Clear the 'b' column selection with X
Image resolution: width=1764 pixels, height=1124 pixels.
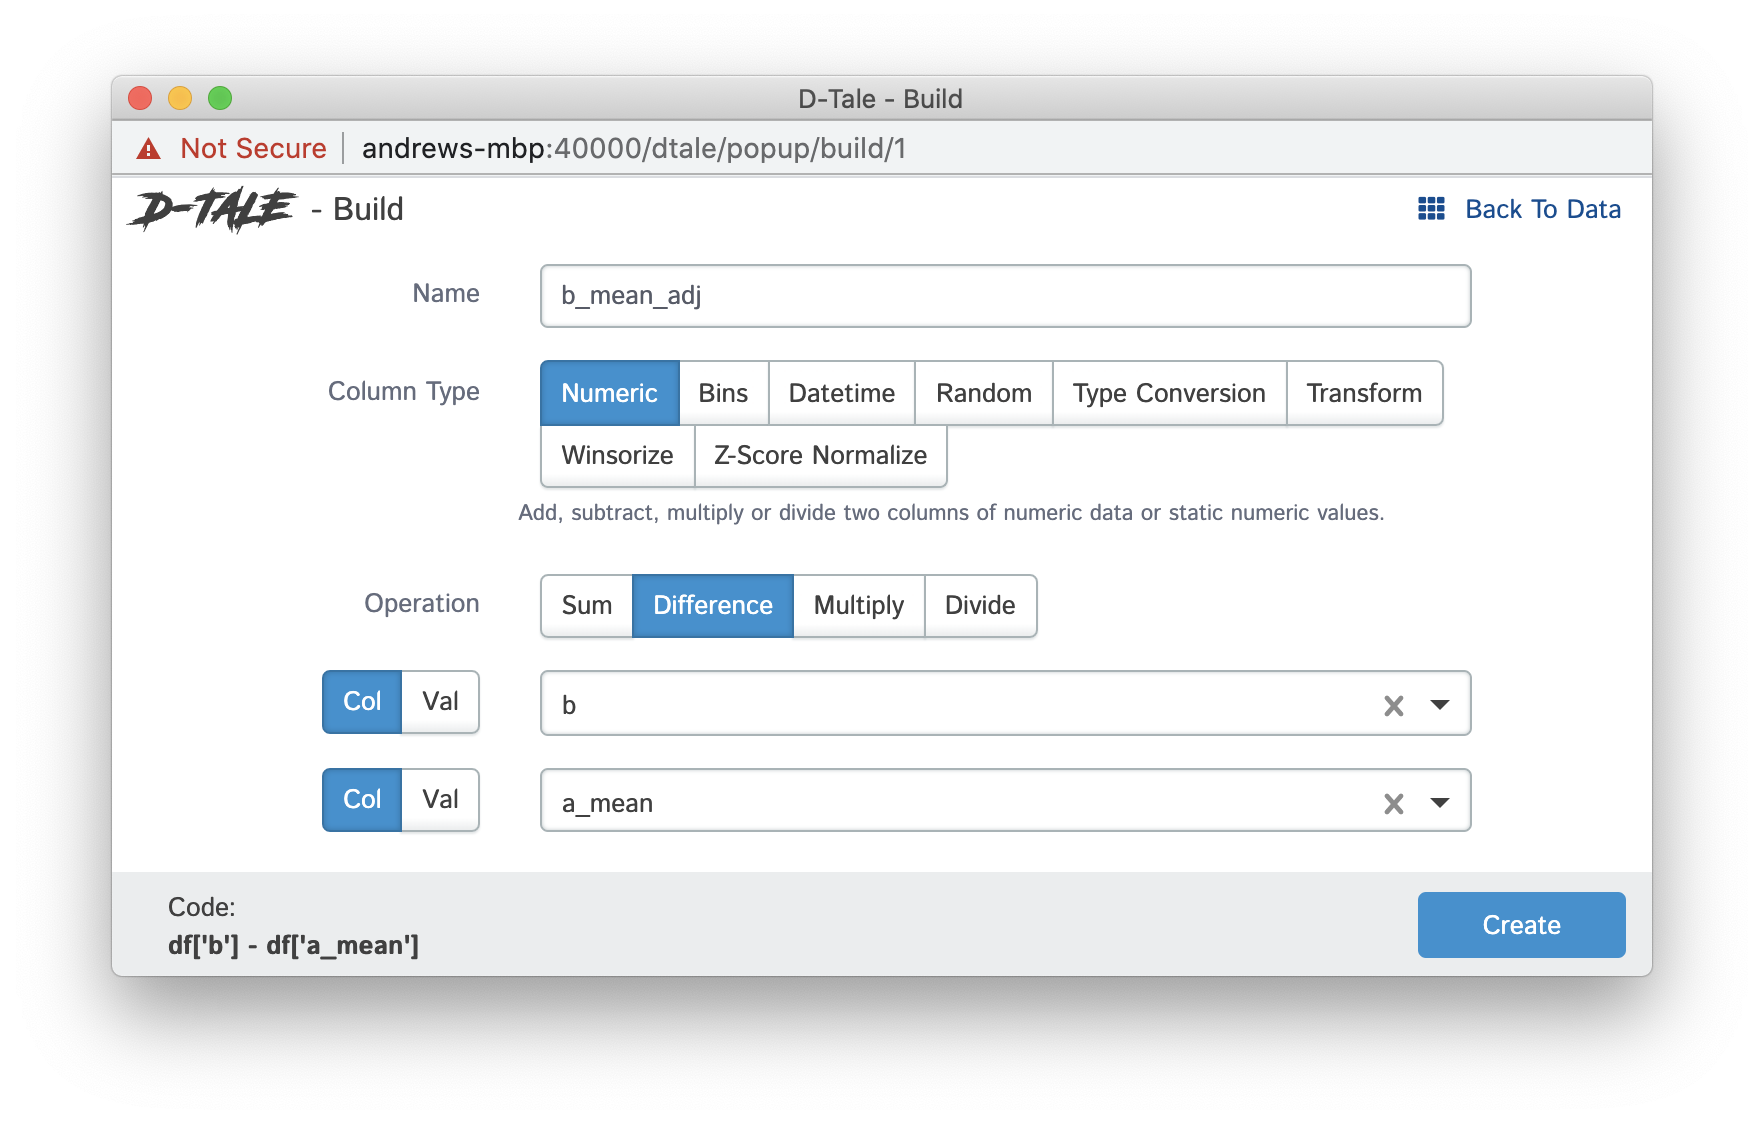click(x=1393, y=705)
